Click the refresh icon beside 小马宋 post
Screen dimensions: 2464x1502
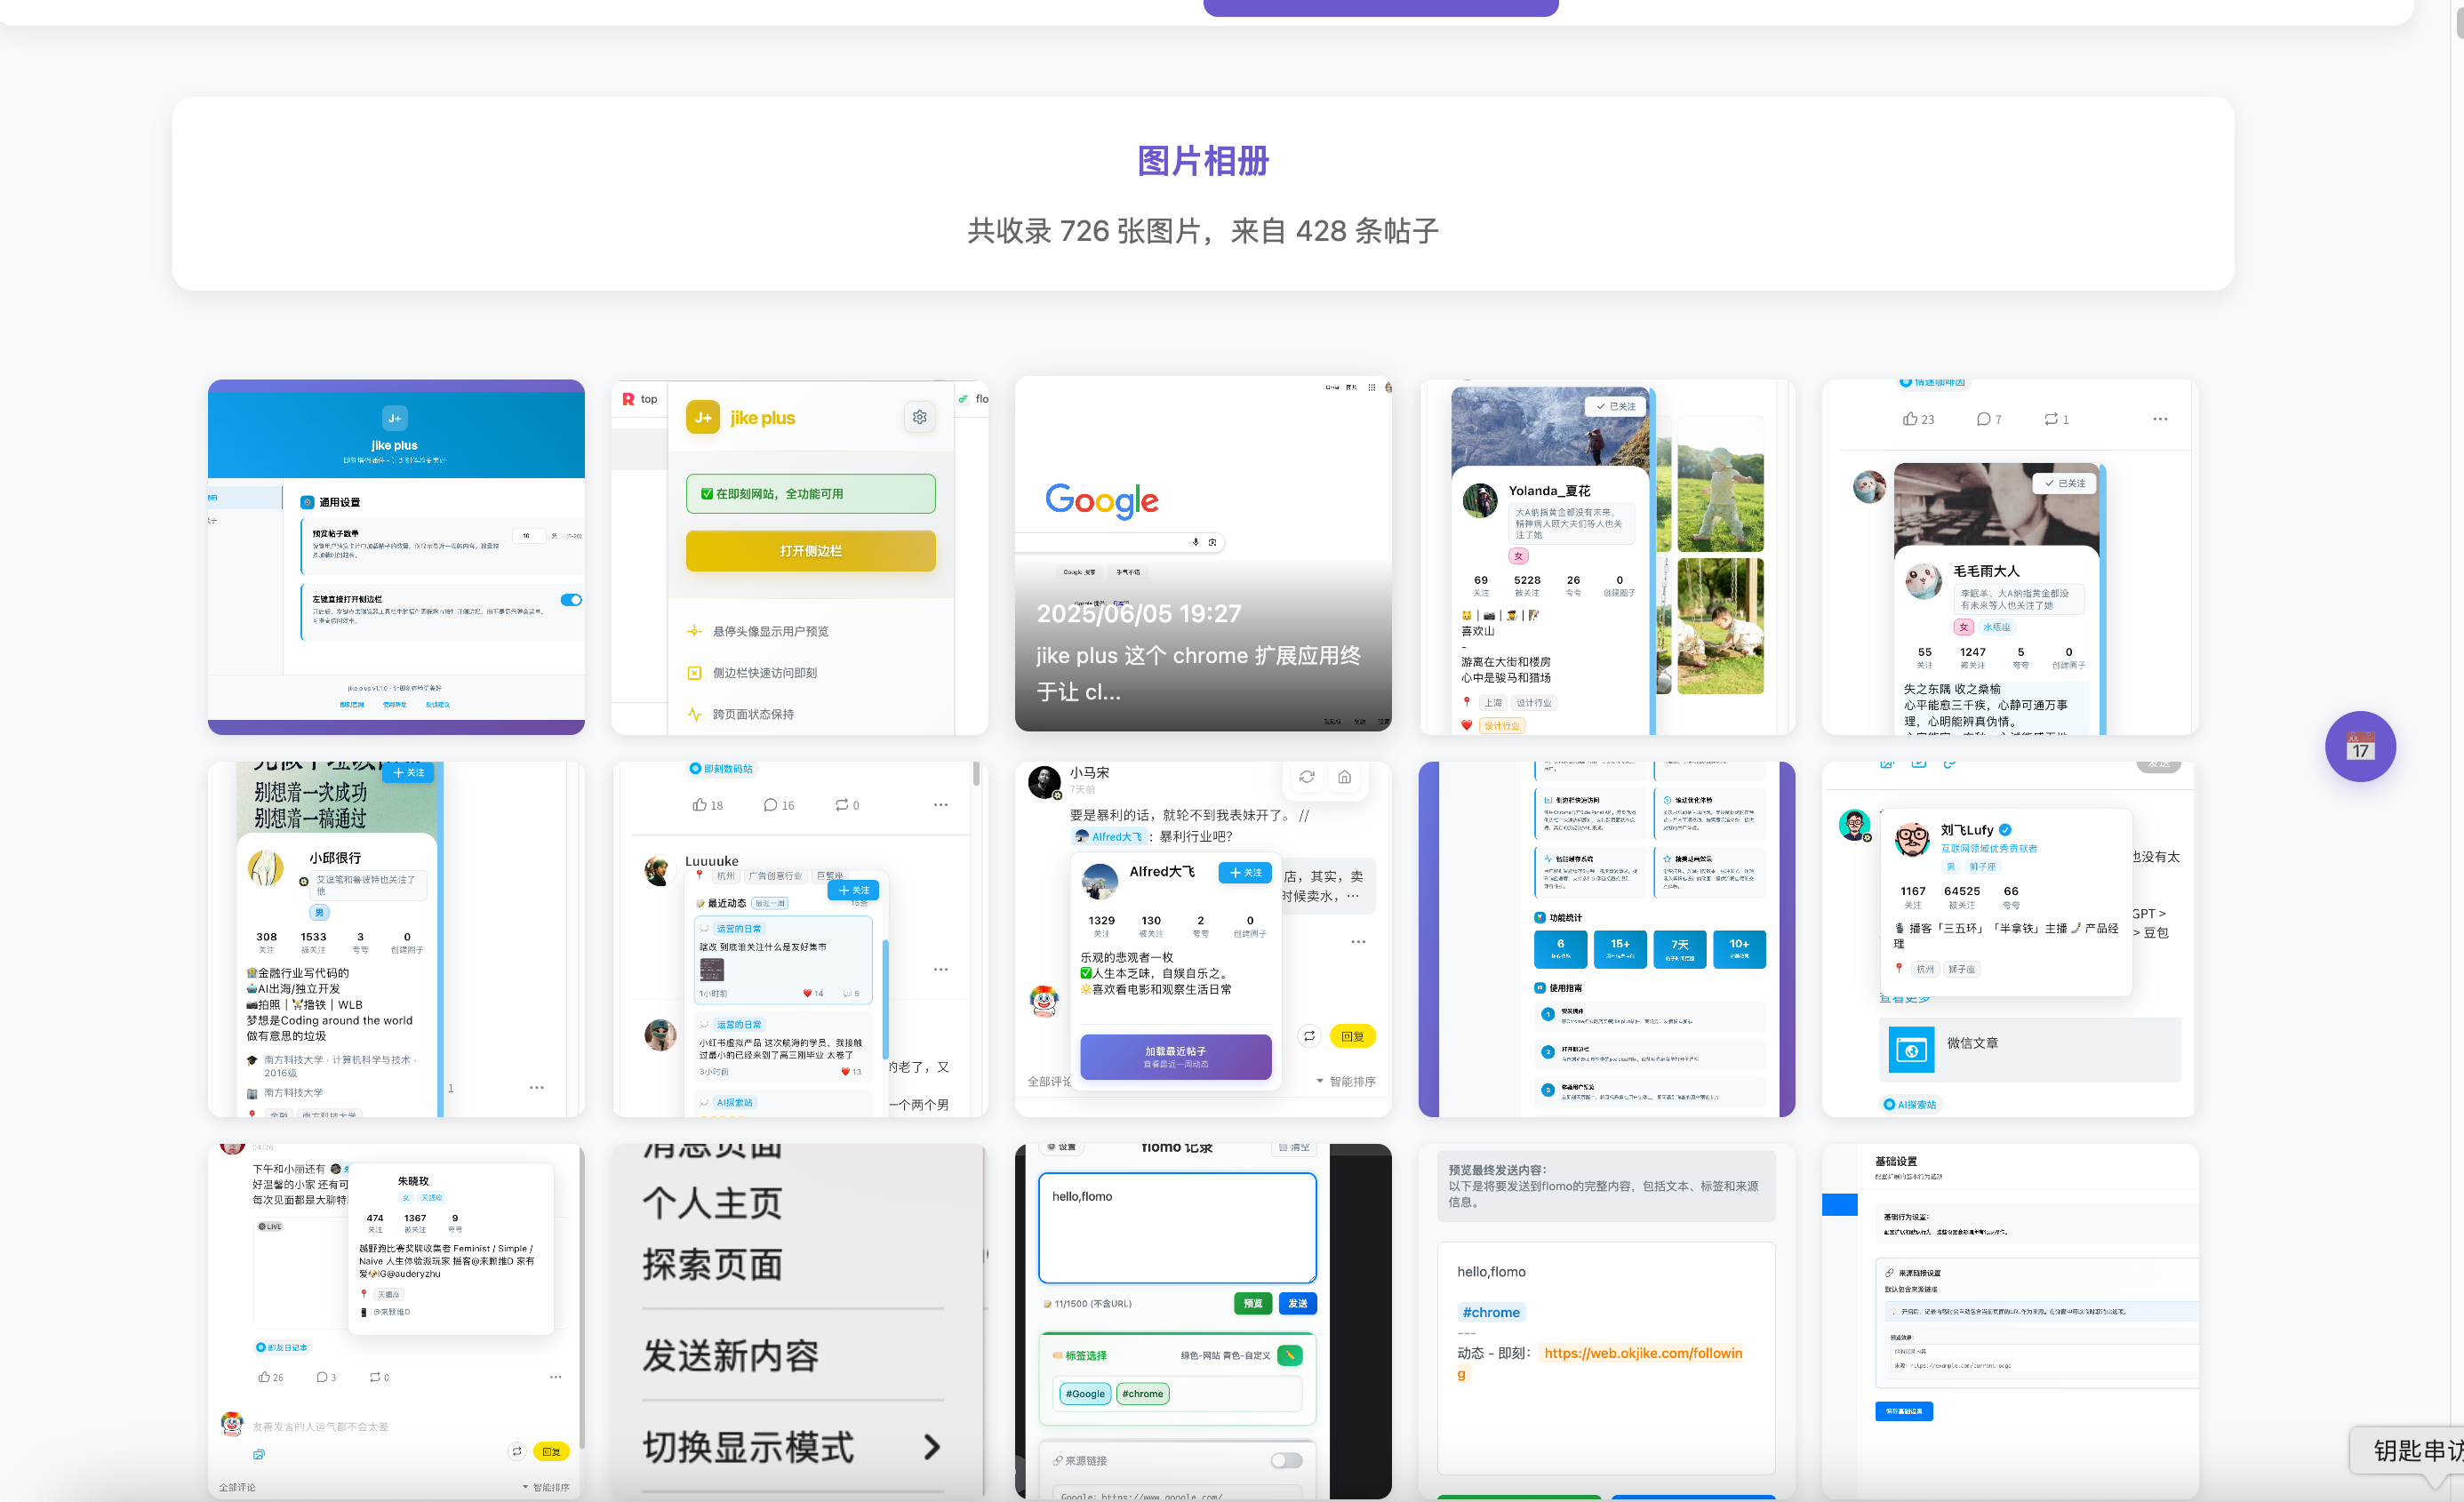coord(1306,777)
